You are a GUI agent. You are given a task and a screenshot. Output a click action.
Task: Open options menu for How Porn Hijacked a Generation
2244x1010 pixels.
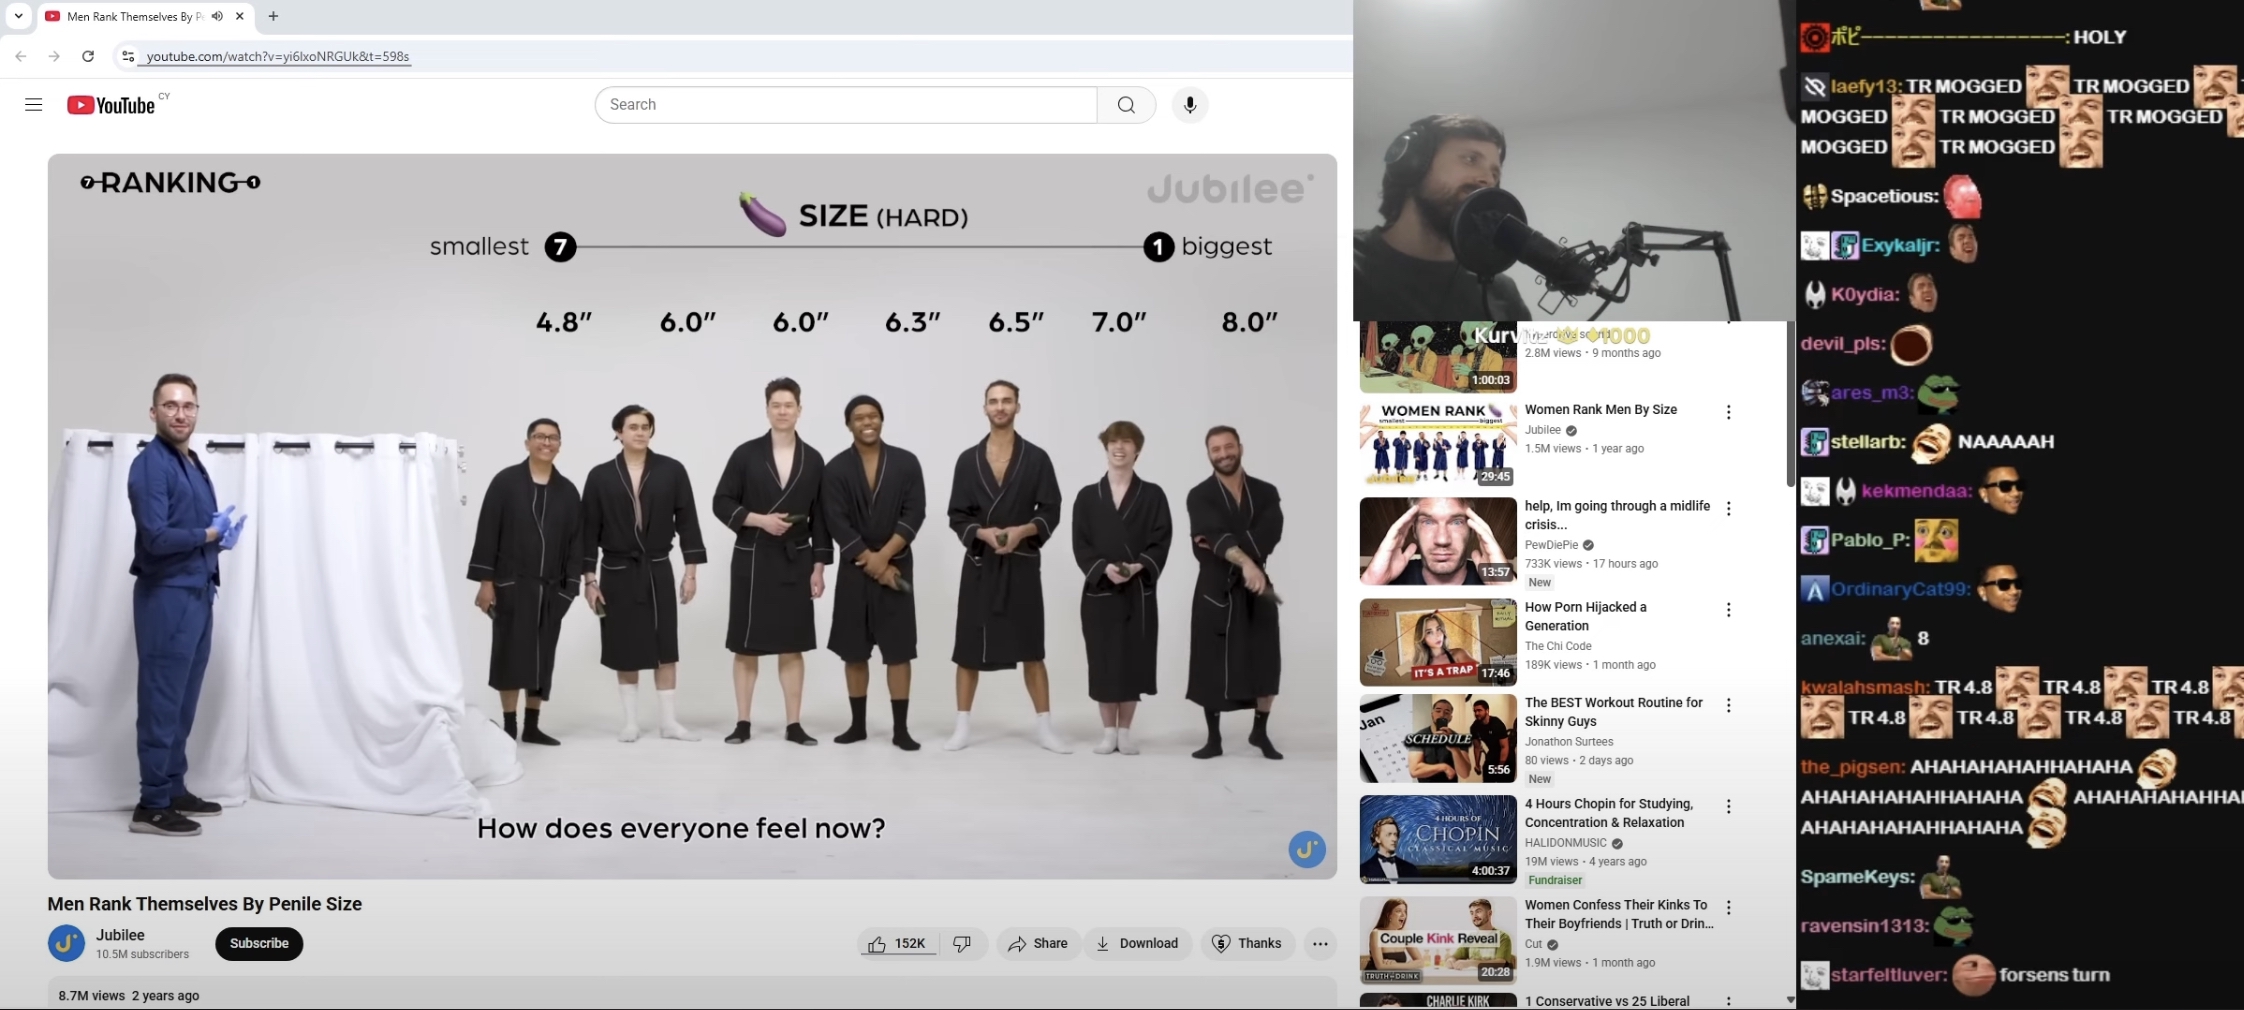1728,610
